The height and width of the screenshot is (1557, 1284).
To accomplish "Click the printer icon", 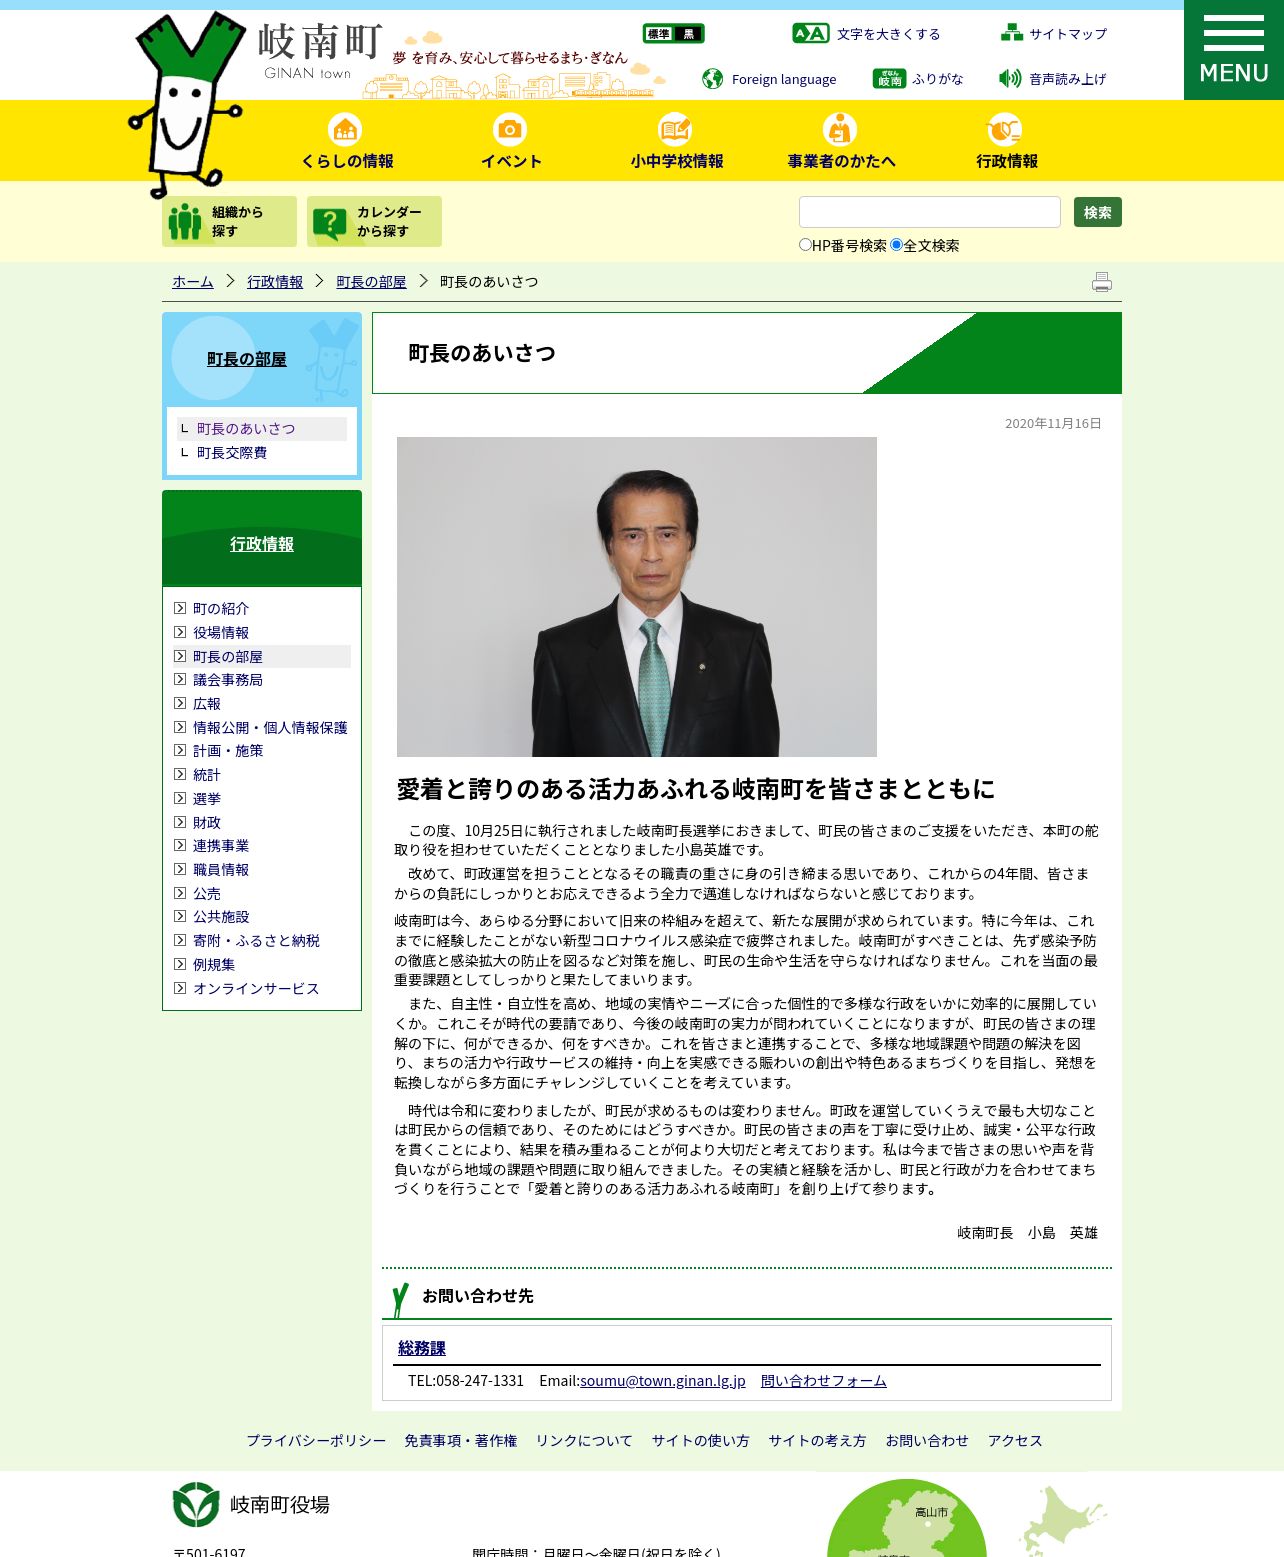I will click(1102, 282).
